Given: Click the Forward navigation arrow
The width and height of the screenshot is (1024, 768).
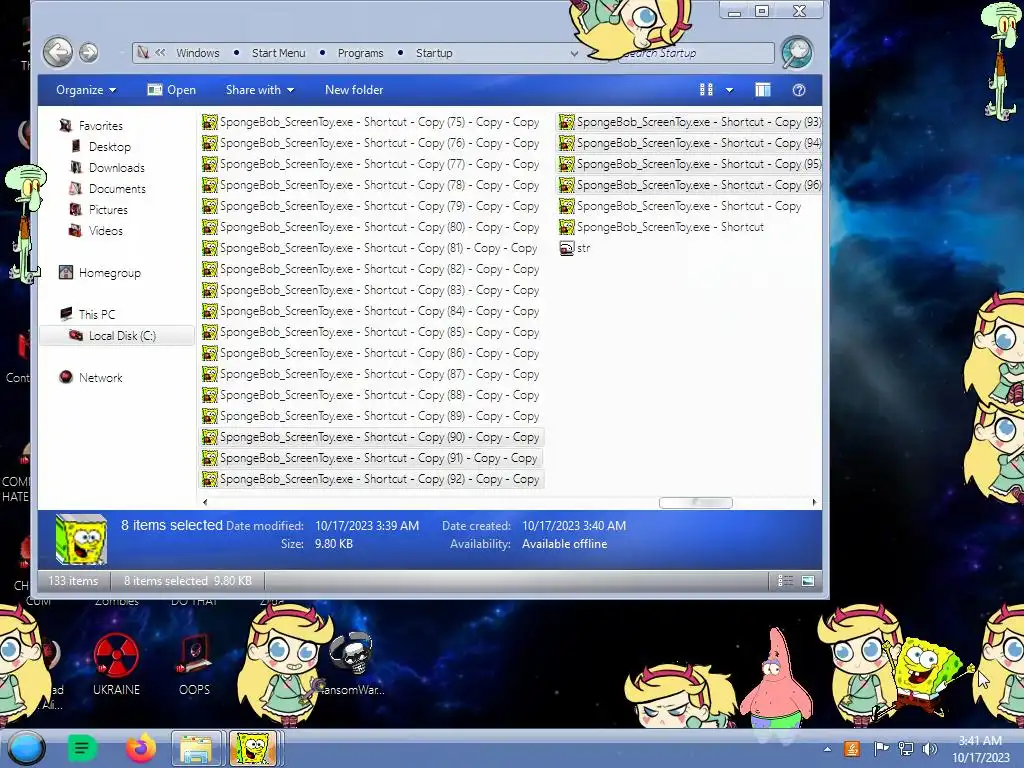Looking at the screenshot, I should 89,52.
